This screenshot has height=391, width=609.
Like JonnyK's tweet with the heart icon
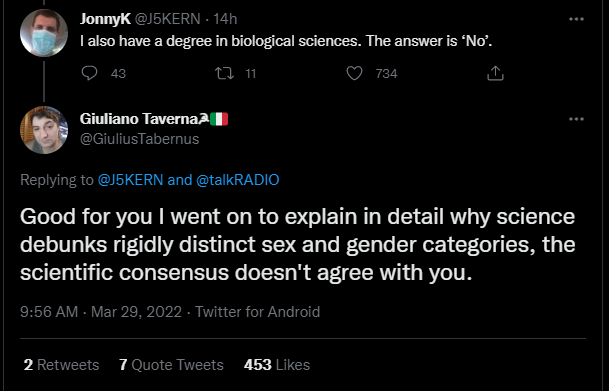[354, 73]
